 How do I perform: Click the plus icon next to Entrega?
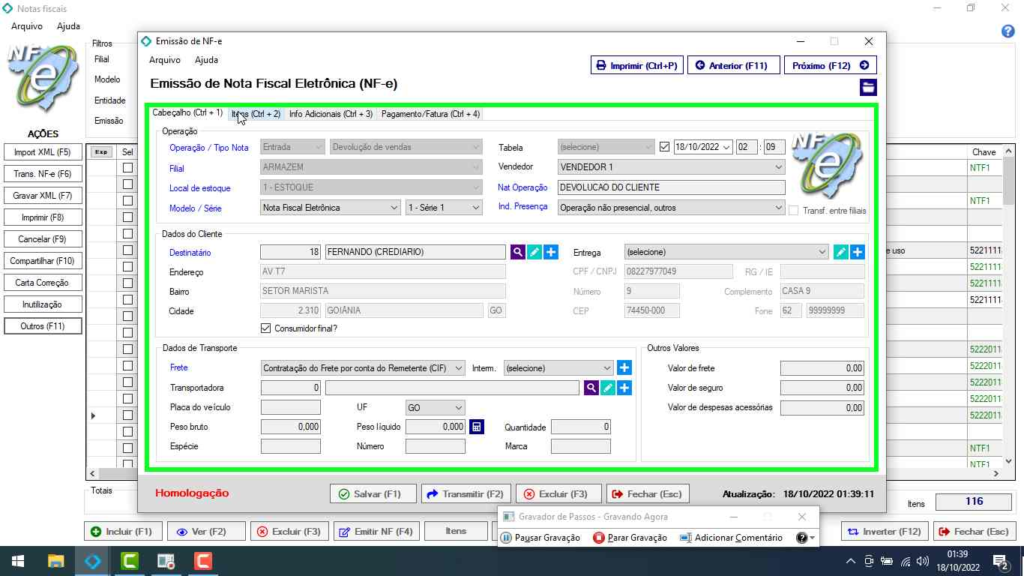(857, 252)
